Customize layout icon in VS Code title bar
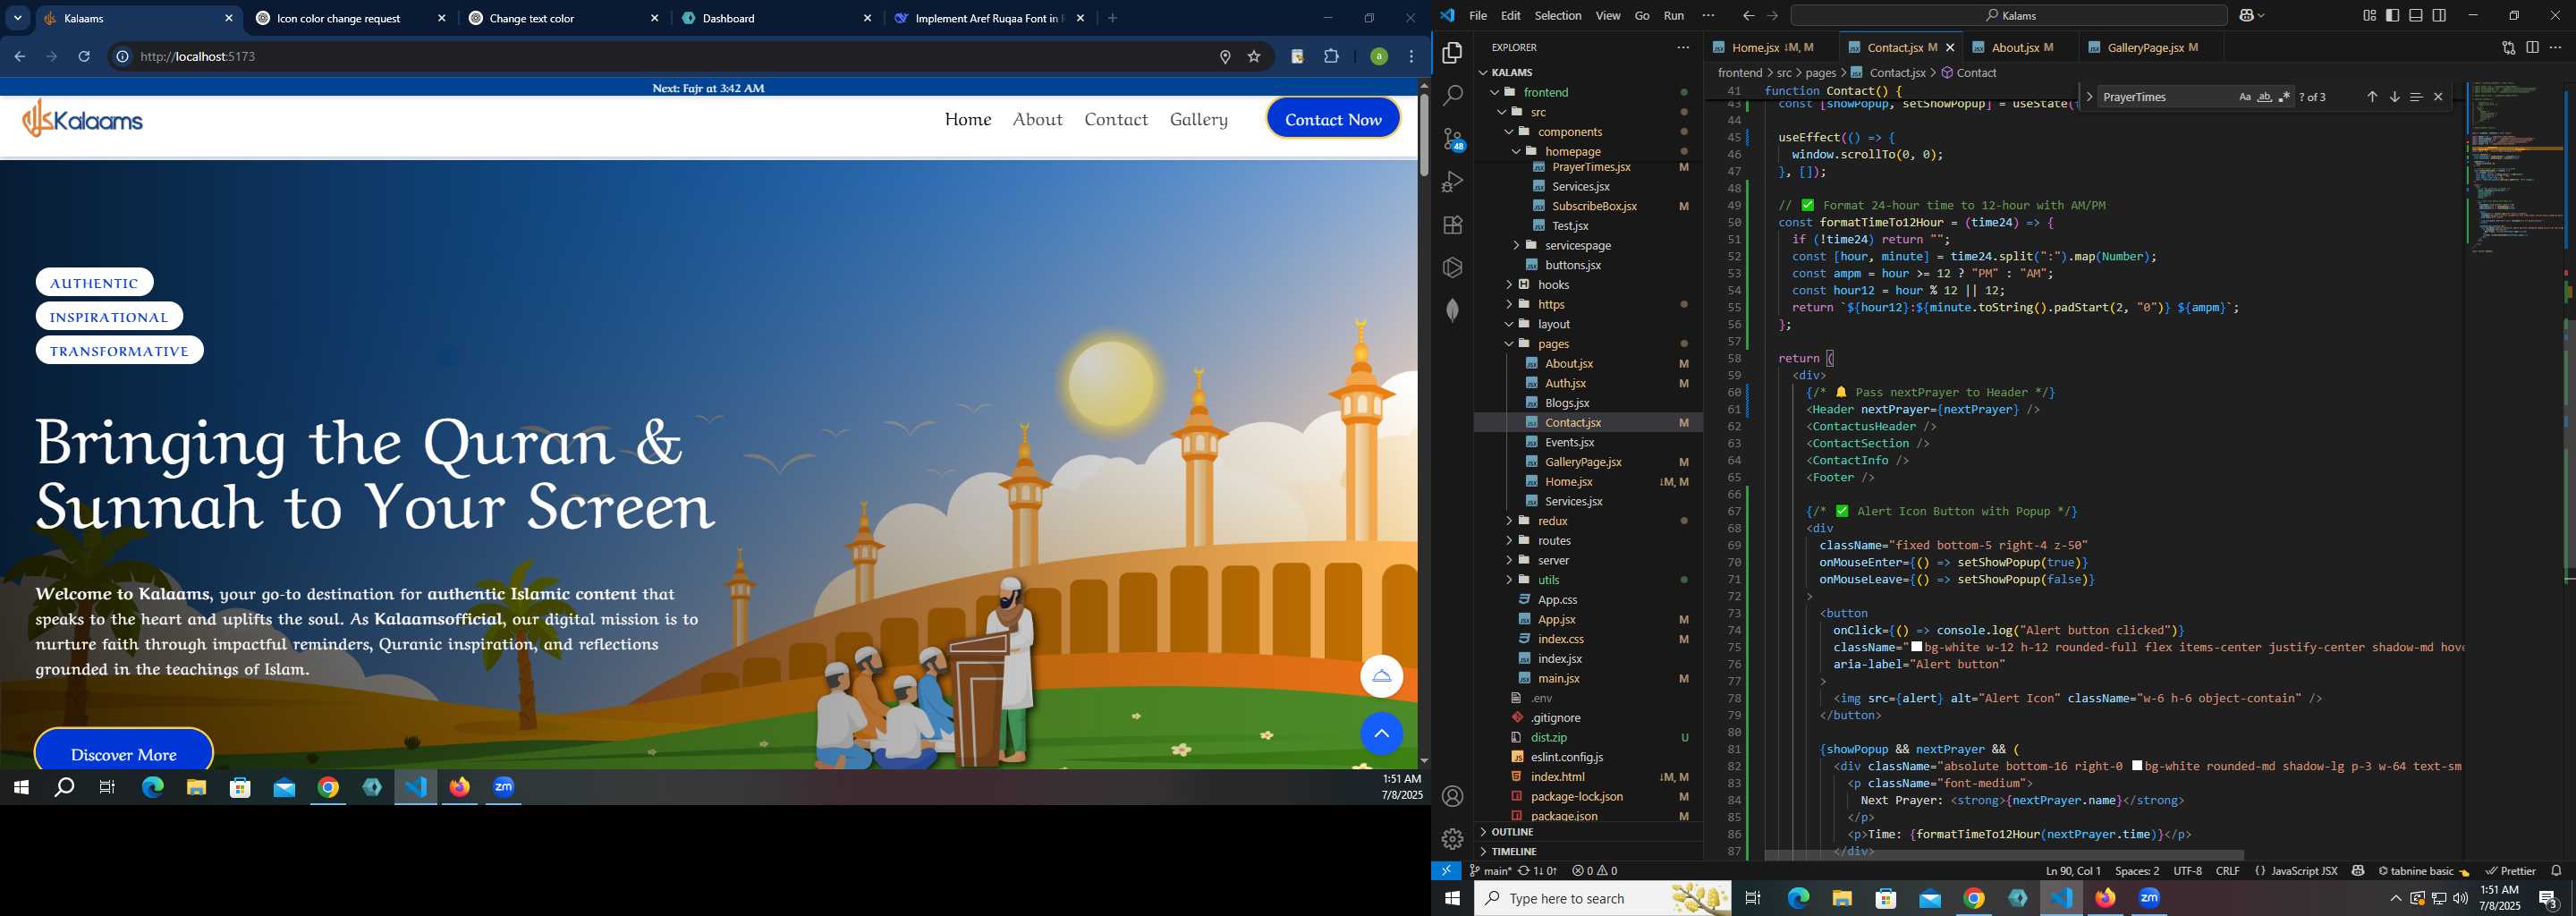The width and height of the screenshot is (2576, 916). click(2369, 15)
